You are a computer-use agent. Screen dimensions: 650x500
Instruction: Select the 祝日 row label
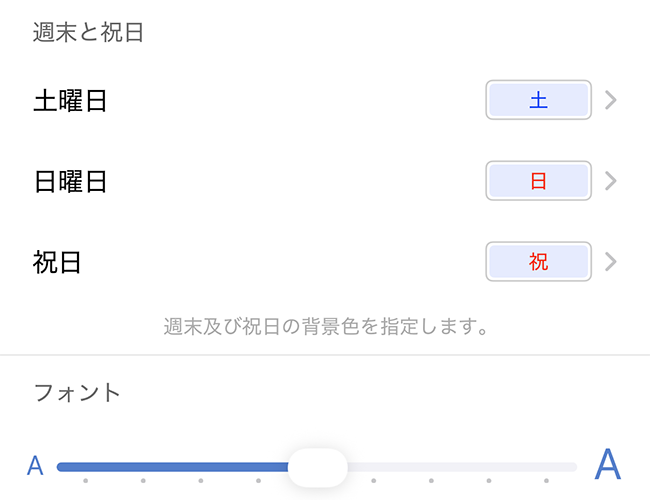(x=57, y=262)
